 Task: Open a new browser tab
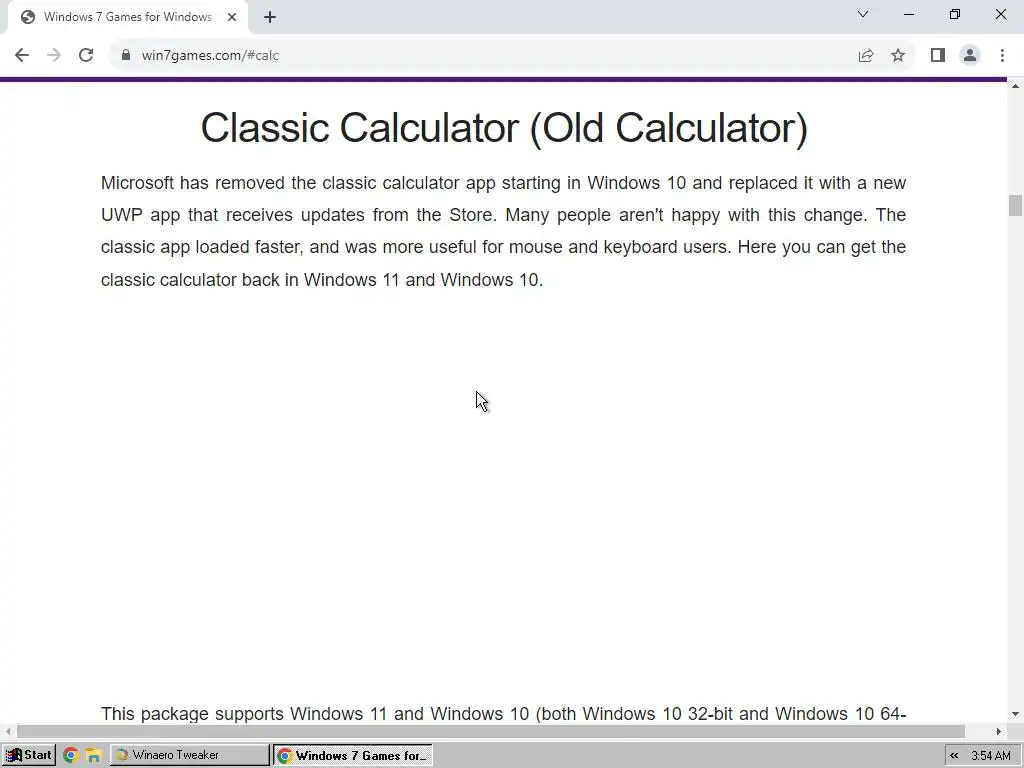(x=270, y=18)
